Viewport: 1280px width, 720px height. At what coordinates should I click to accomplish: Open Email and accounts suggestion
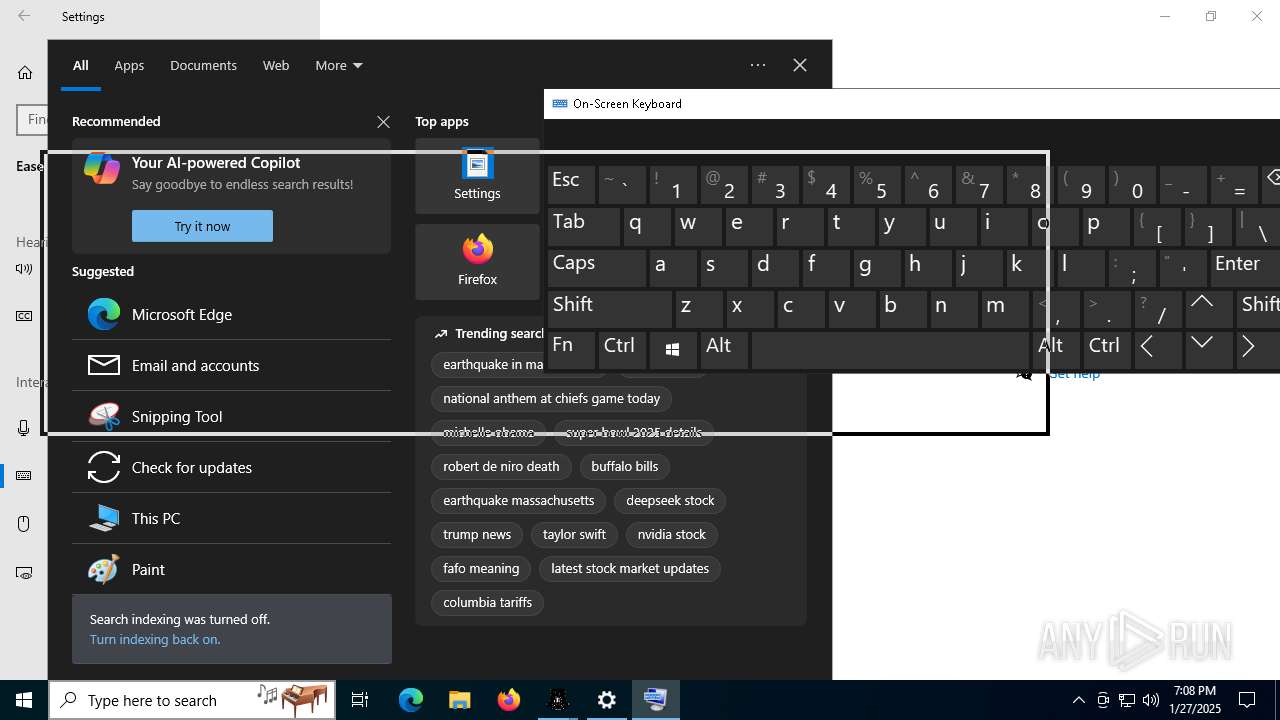(231, 365)
